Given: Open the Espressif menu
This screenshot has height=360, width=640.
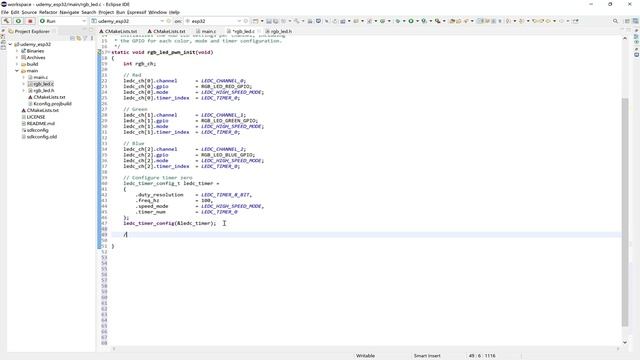Looking at the screenshot, I should pos(136,12).
